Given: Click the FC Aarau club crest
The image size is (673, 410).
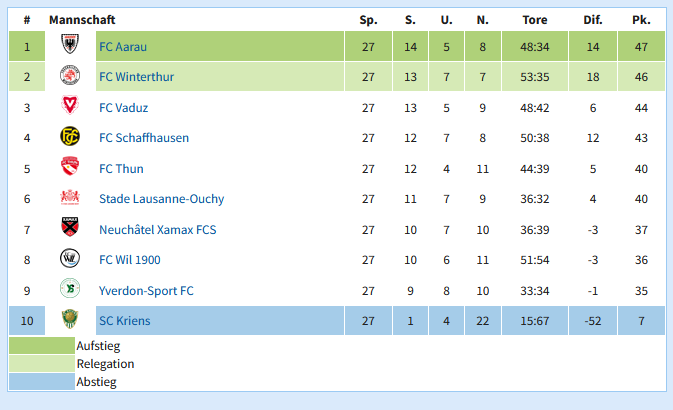Looking at the screenshot, I should tap(70, 44).
